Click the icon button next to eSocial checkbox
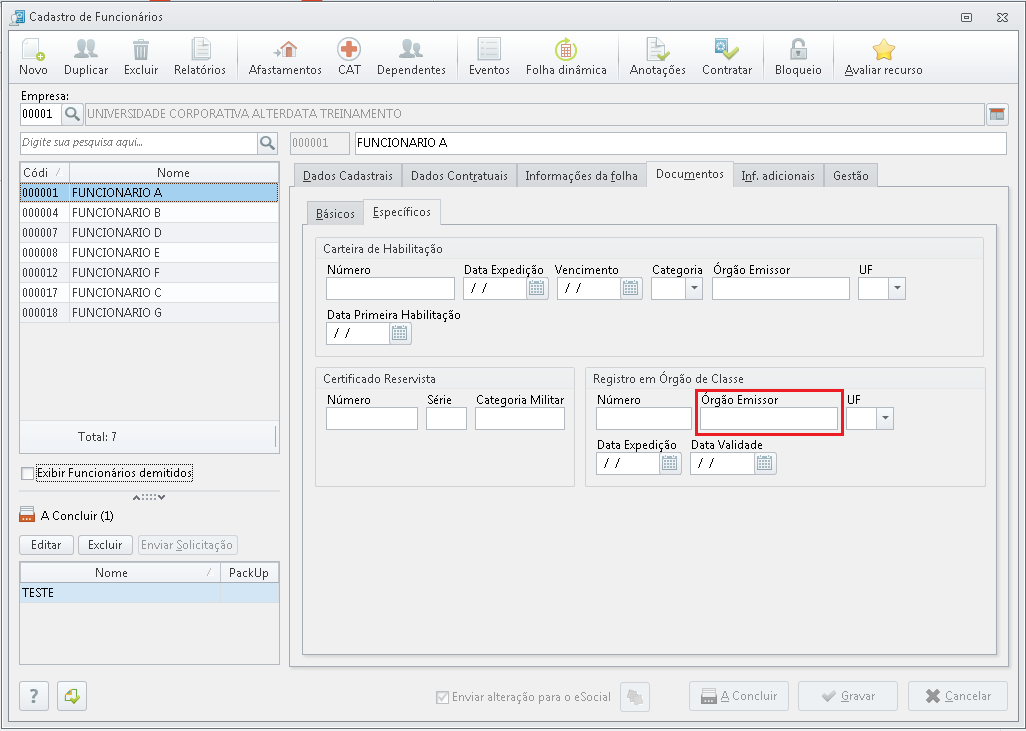The width and height of the screenshot is (1026, 731). point(635,696)
